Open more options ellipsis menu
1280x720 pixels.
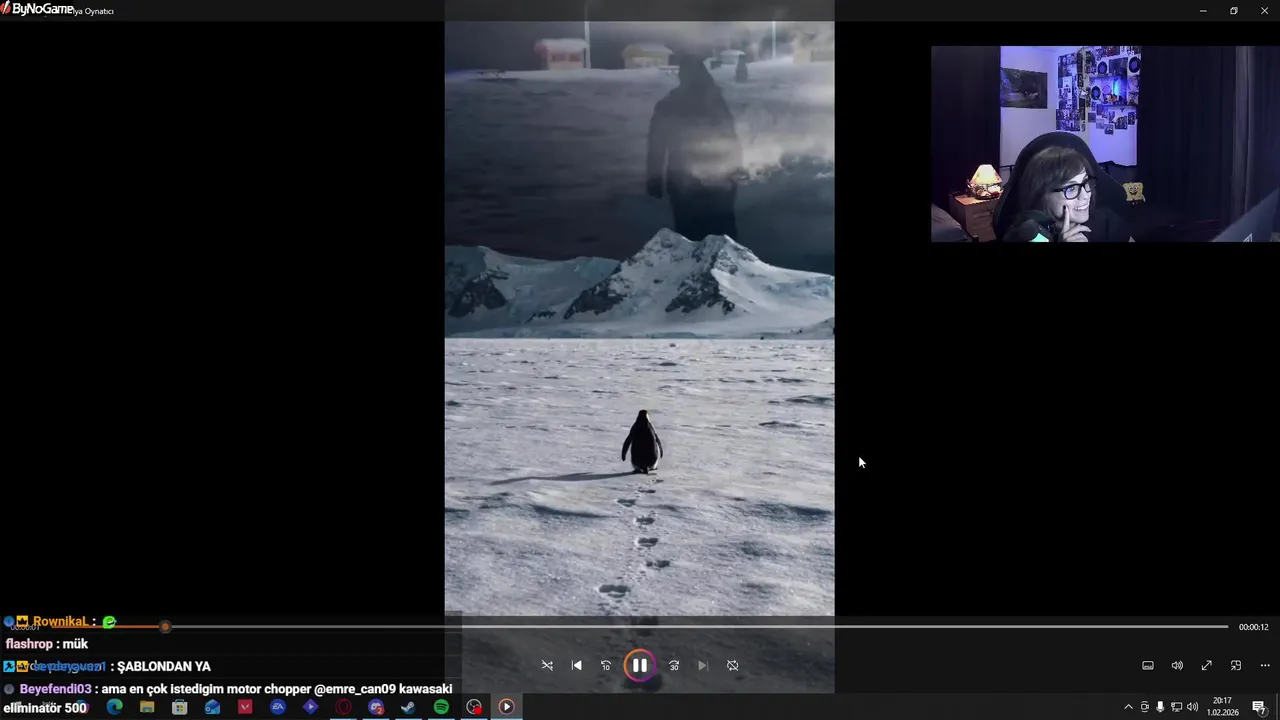pos(1265,665)
